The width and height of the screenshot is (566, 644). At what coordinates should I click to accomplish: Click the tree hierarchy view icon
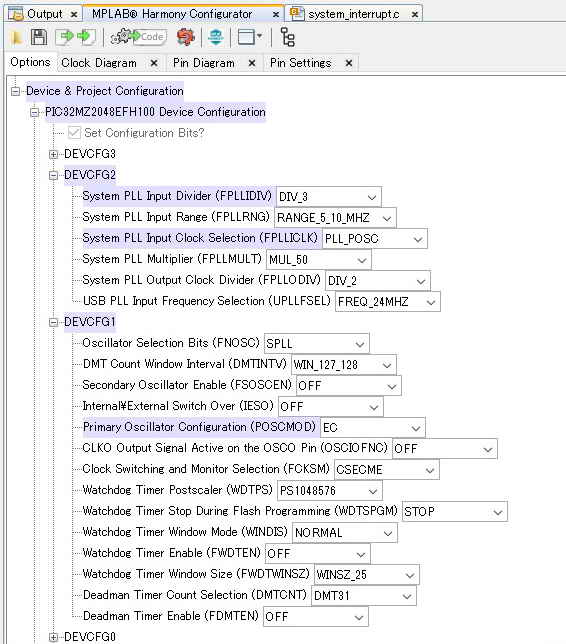click(x=287, y=37)
